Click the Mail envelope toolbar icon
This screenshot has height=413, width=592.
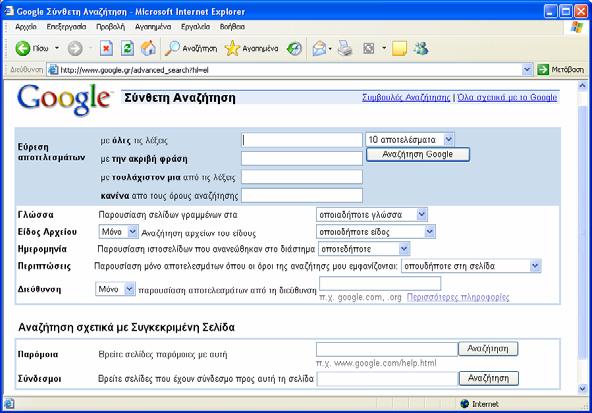[319, 48]
